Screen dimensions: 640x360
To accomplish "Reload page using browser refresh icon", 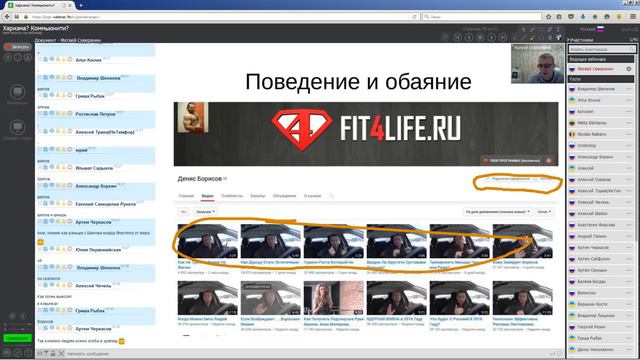I will click(x=414, y=17).
